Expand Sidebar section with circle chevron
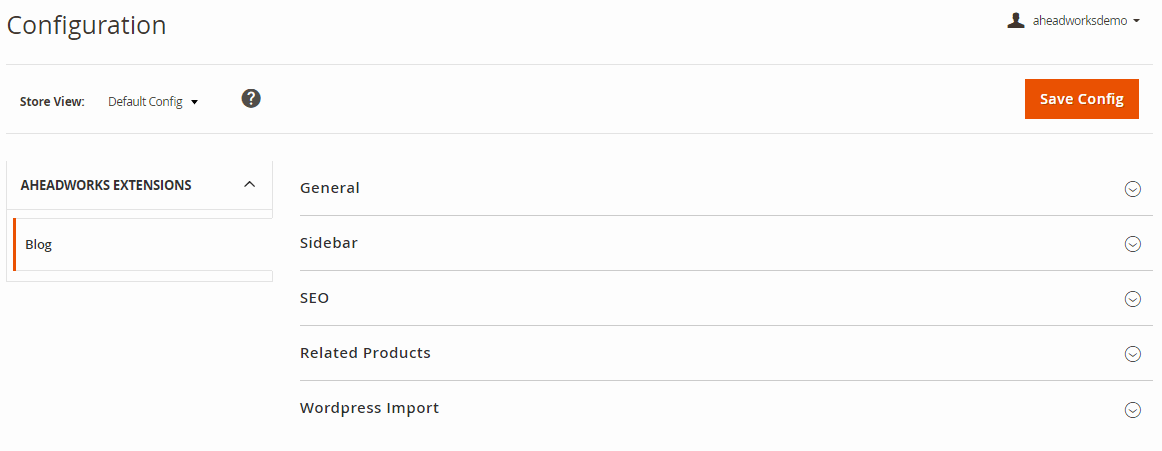The image size is (1162, 451). point(1132,244)
